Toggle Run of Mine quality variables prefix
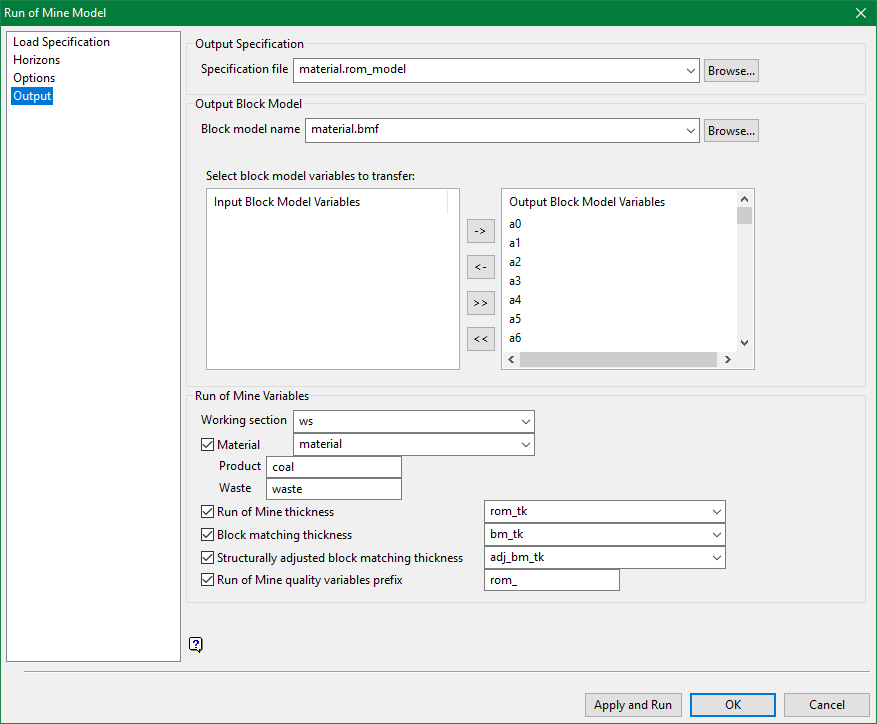877x724 pixels. tap(208, 580)
